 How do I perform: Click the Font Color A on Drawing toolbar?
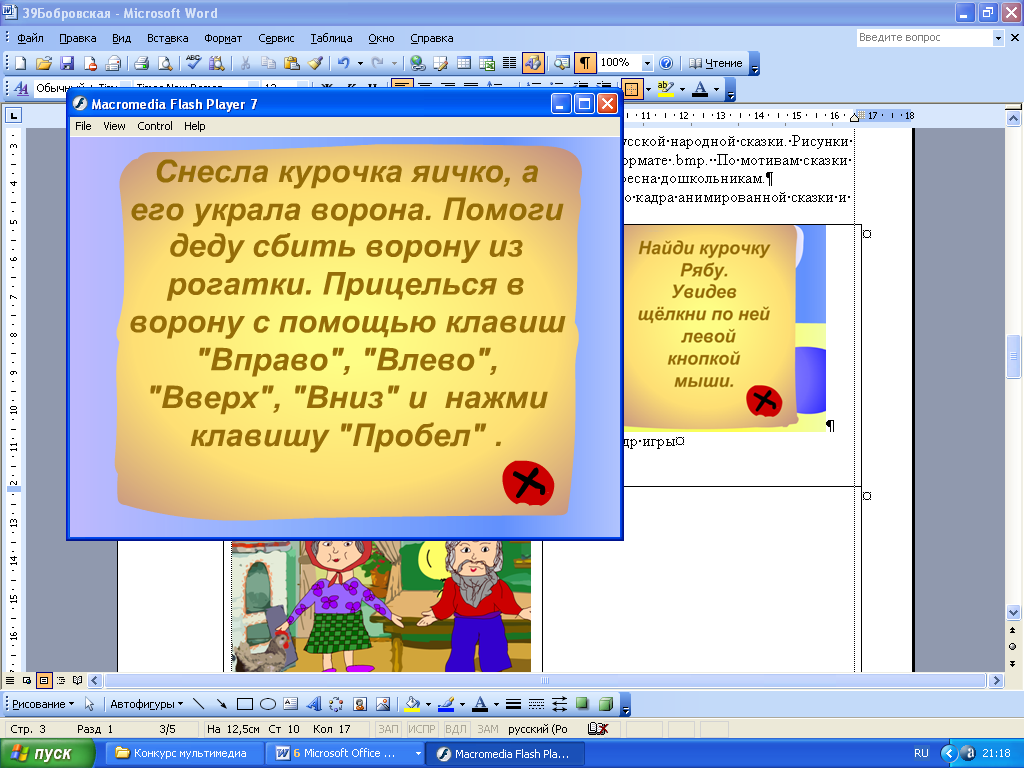[480, 704]
